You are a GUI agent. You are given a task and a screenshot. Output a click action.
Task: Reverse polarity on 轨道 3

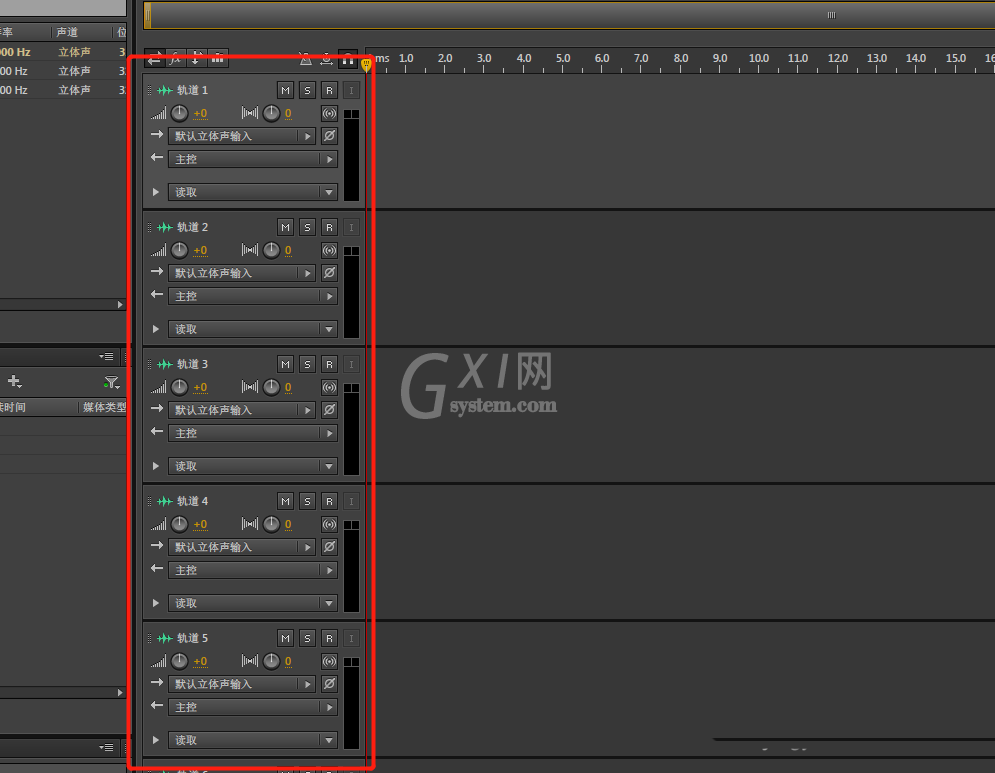pyautogui.click(x=329, y=410)
